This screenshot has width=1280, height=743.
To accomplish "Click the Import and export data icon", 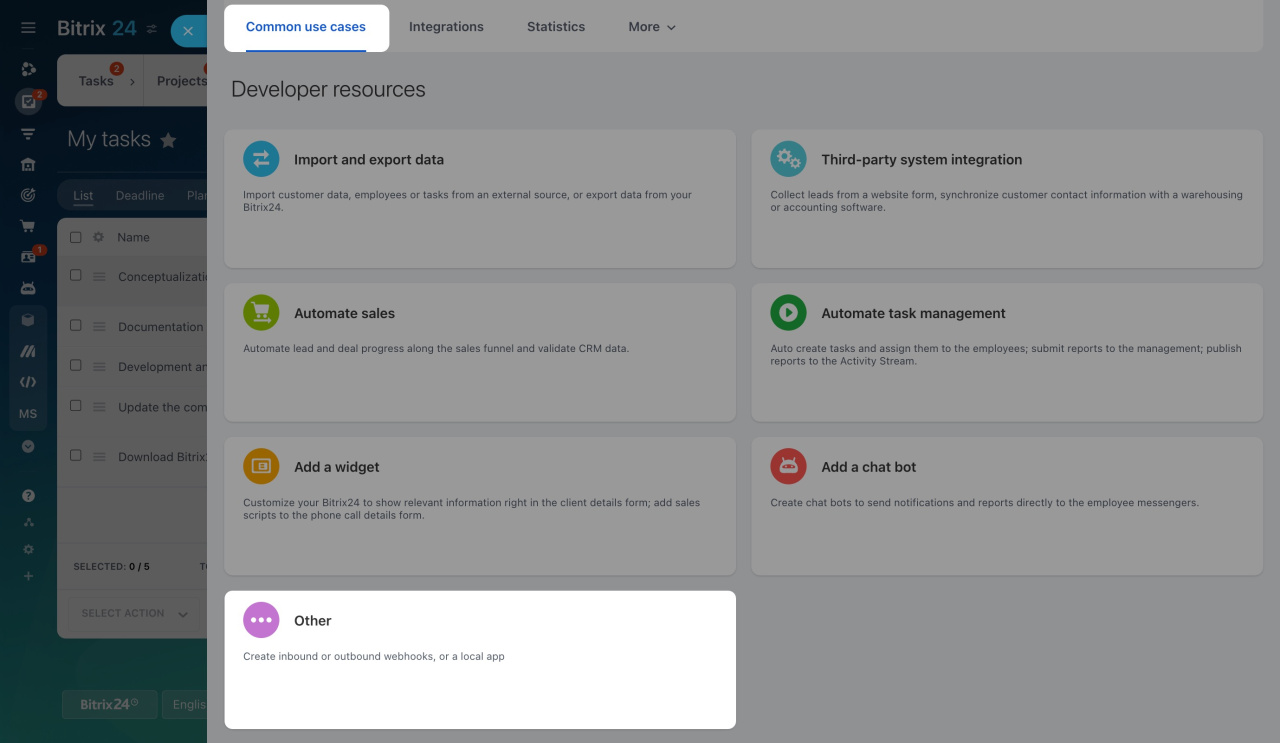I will 261,159.
